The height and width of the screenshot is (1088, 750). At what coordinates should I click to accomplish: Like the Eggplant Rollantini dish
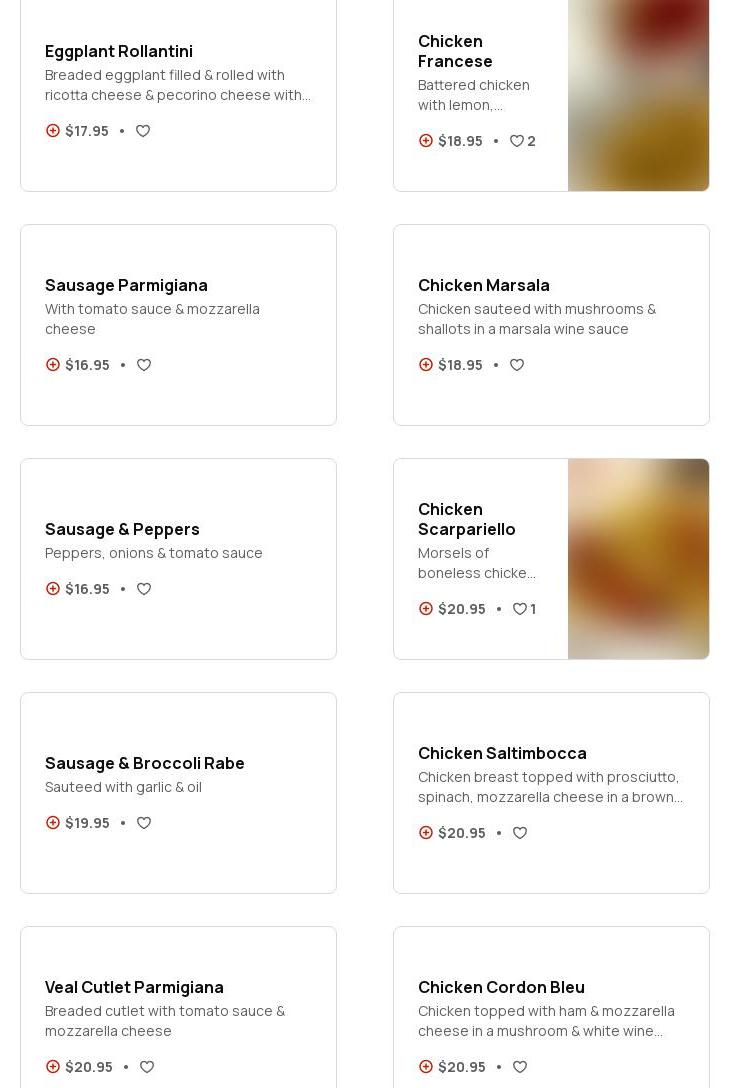(143, 131)
